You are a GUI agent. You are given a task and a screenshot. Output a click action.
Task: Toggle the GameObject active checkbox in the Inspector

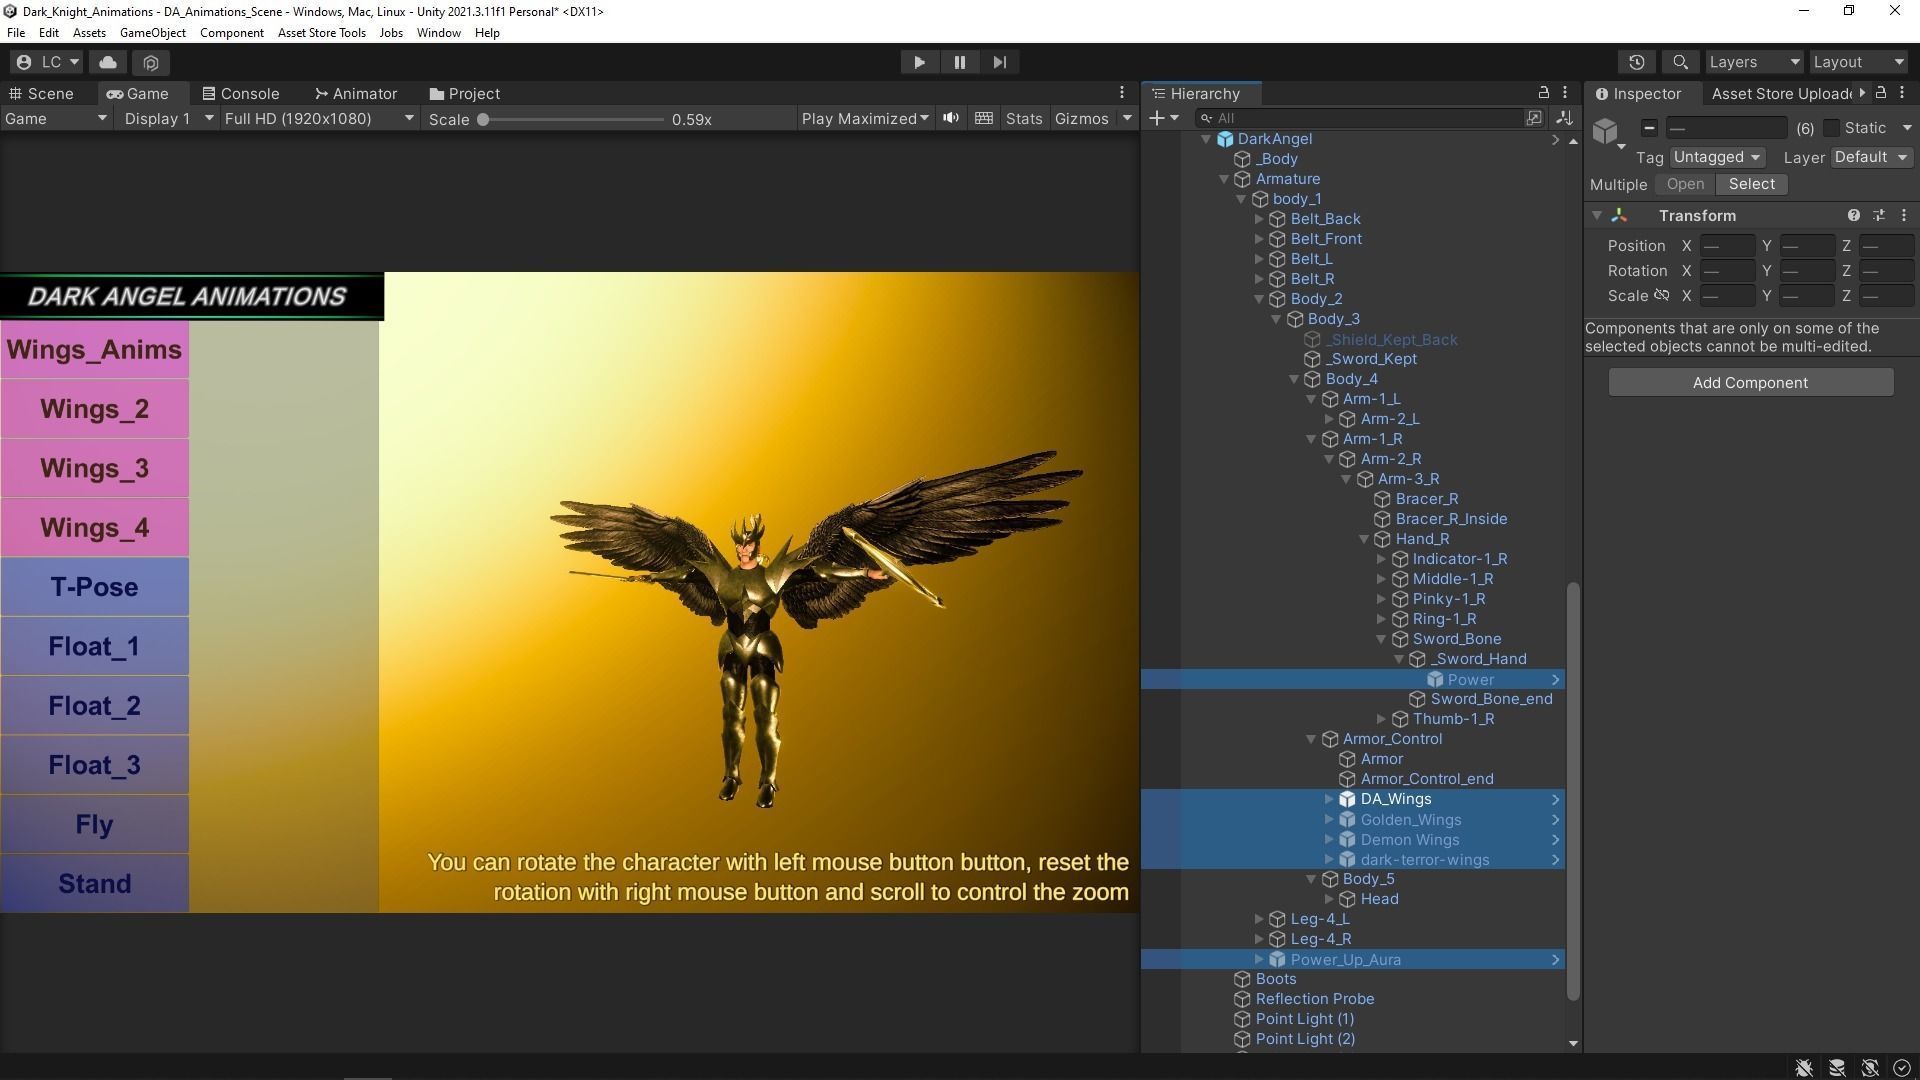(1650, 128)
